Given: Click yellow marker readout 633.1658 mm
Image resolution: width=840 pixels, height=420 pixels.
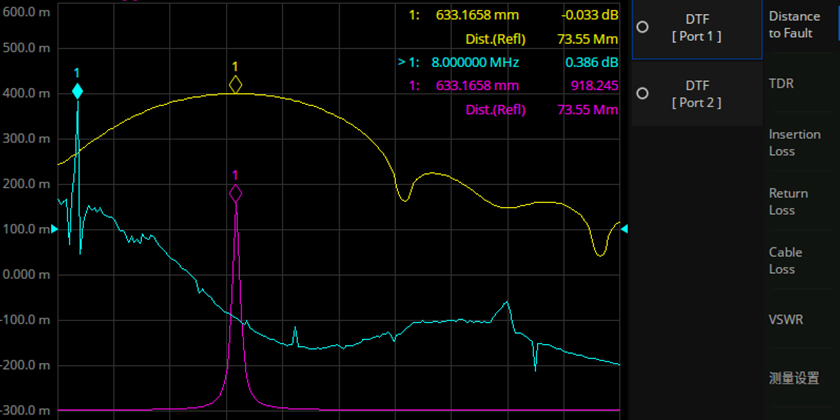Looking at the screenshot, I should click(478, 15).
